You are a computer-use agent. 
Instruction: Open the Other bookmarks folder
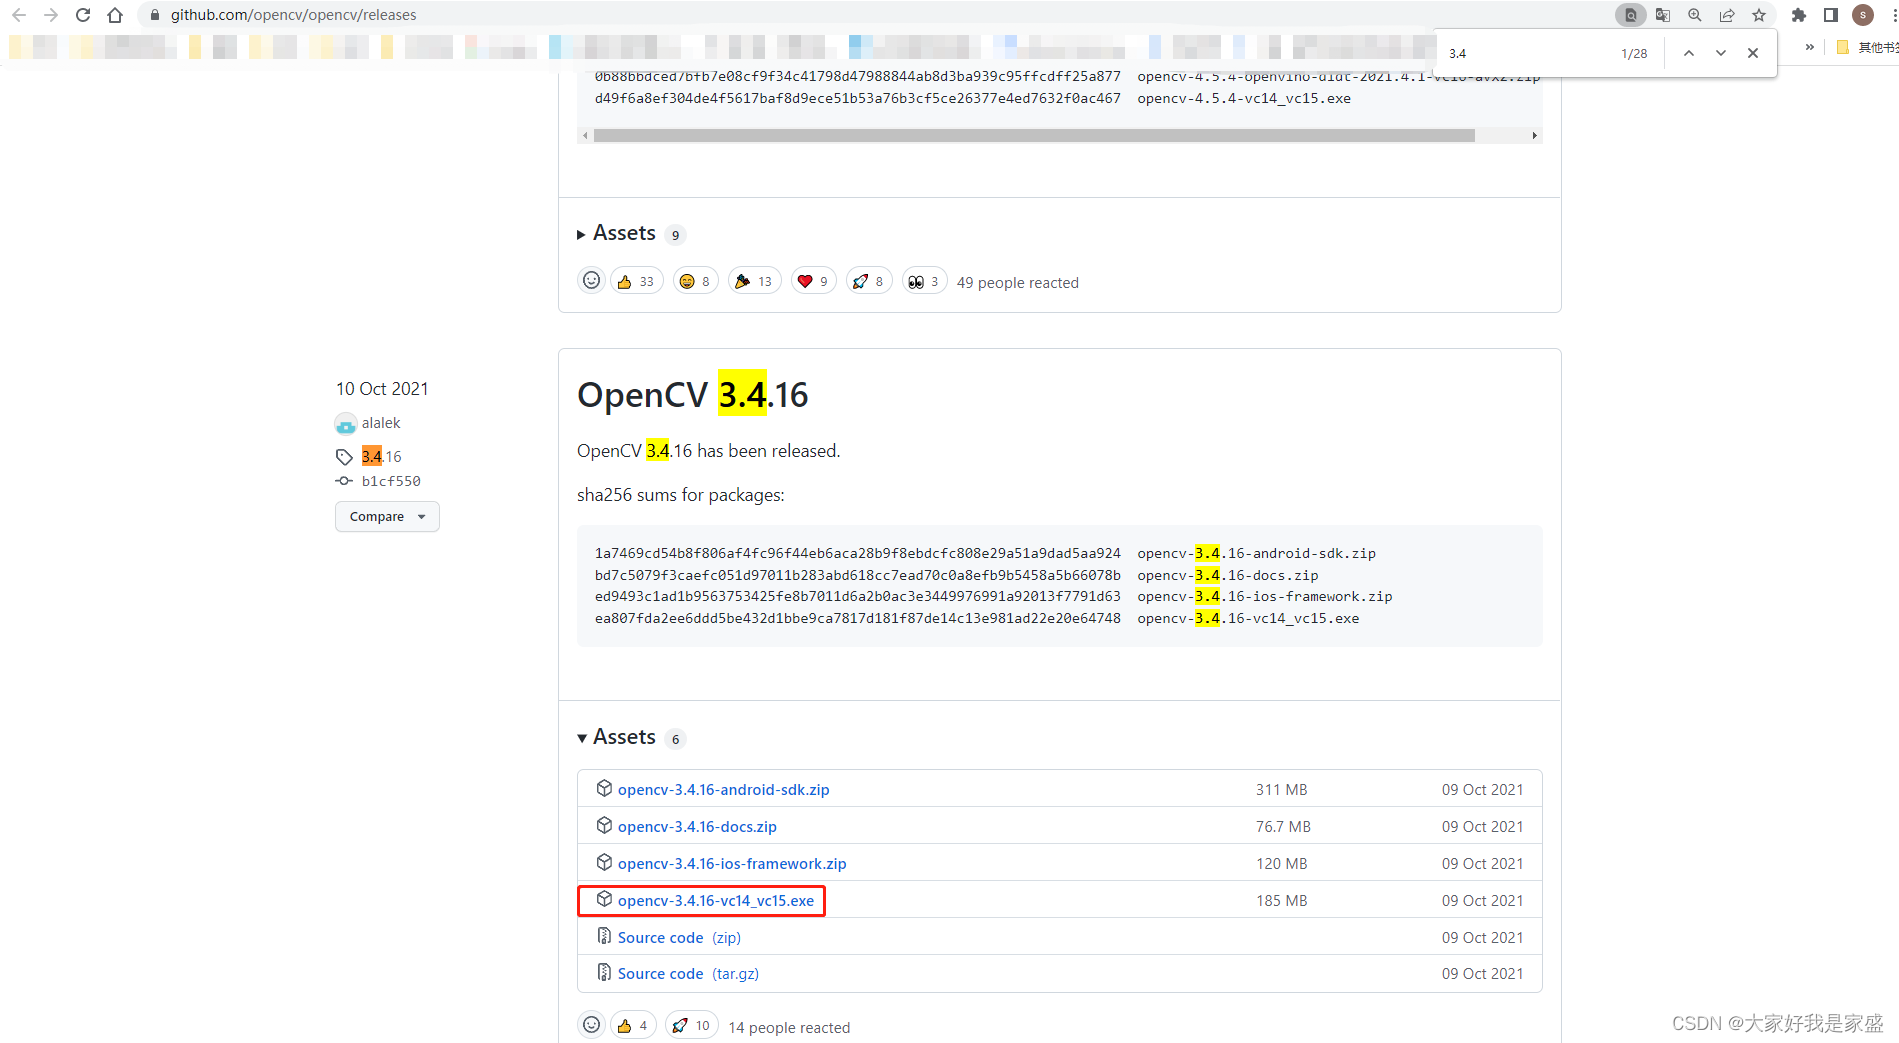(x=1868, y=47)
